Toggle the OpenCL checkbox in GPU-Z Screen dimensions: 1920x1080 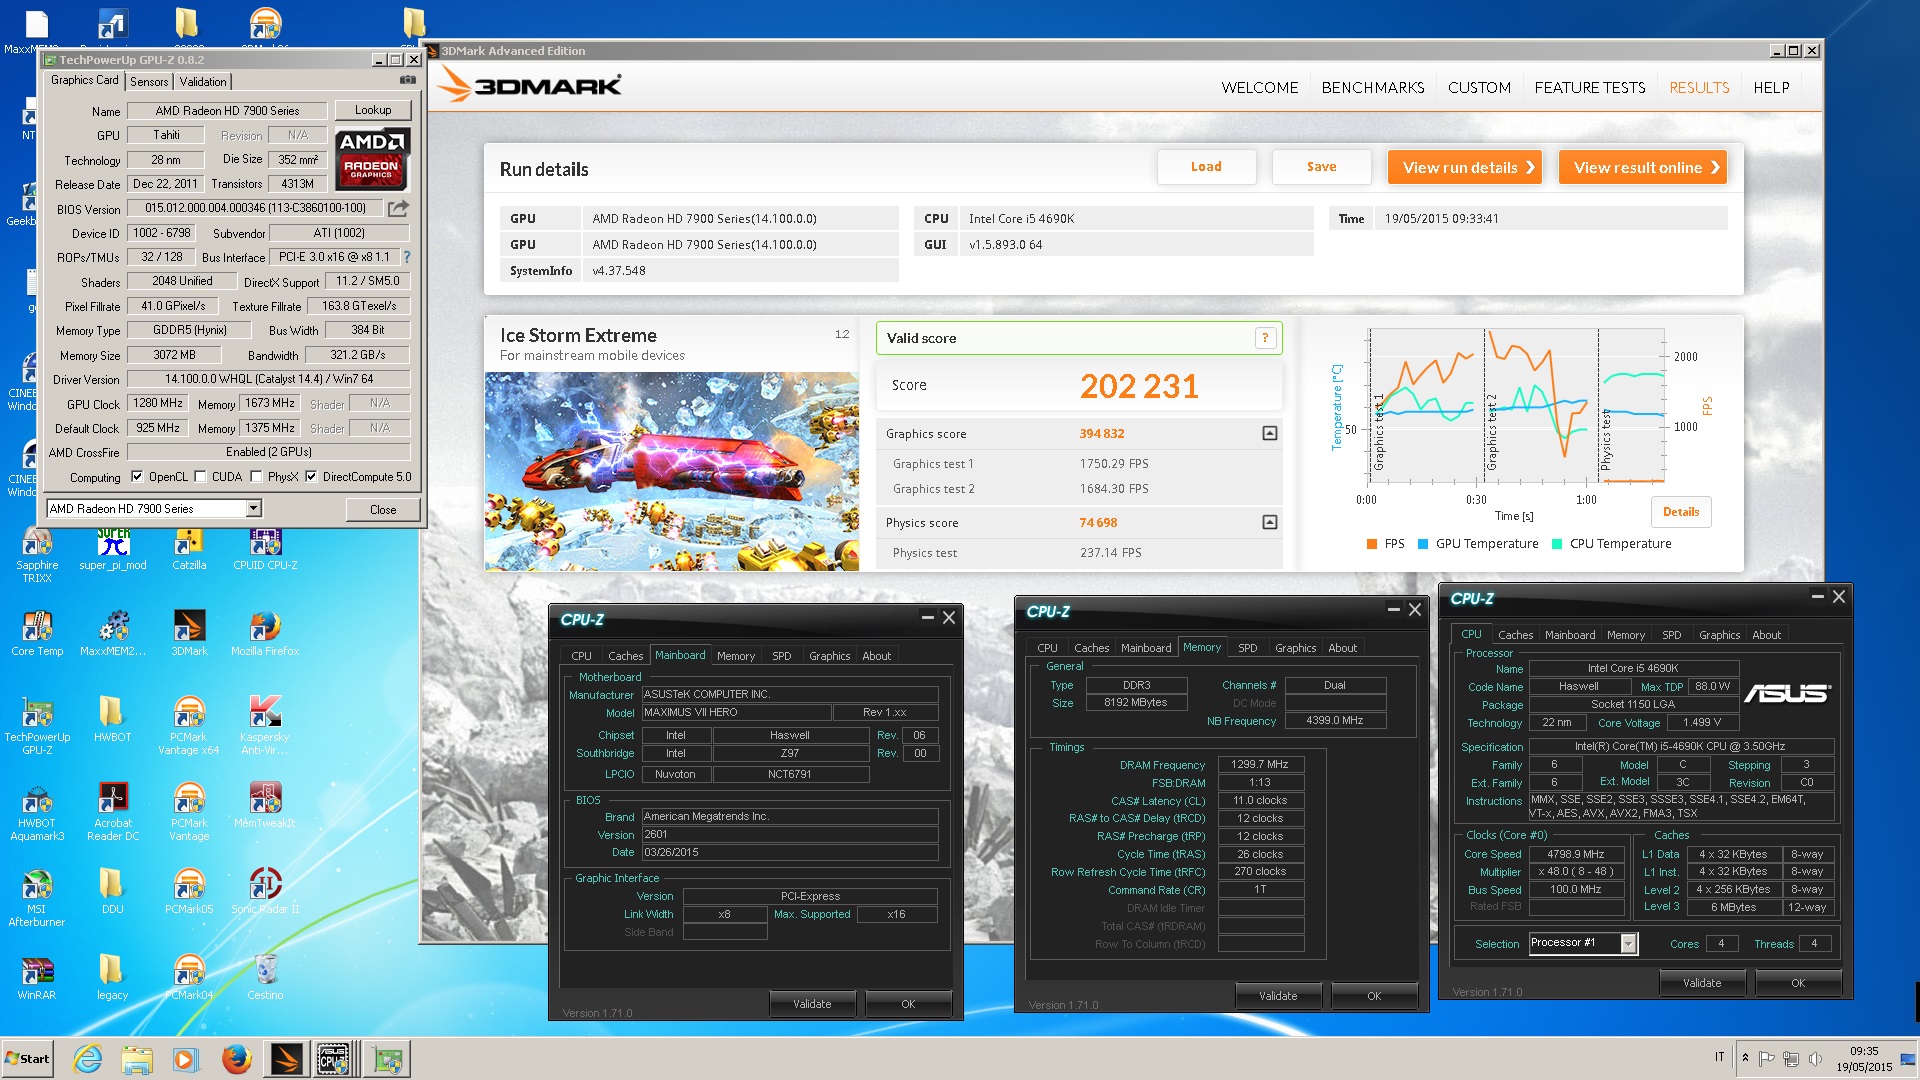pyautogui.click(x=137, y=477)
